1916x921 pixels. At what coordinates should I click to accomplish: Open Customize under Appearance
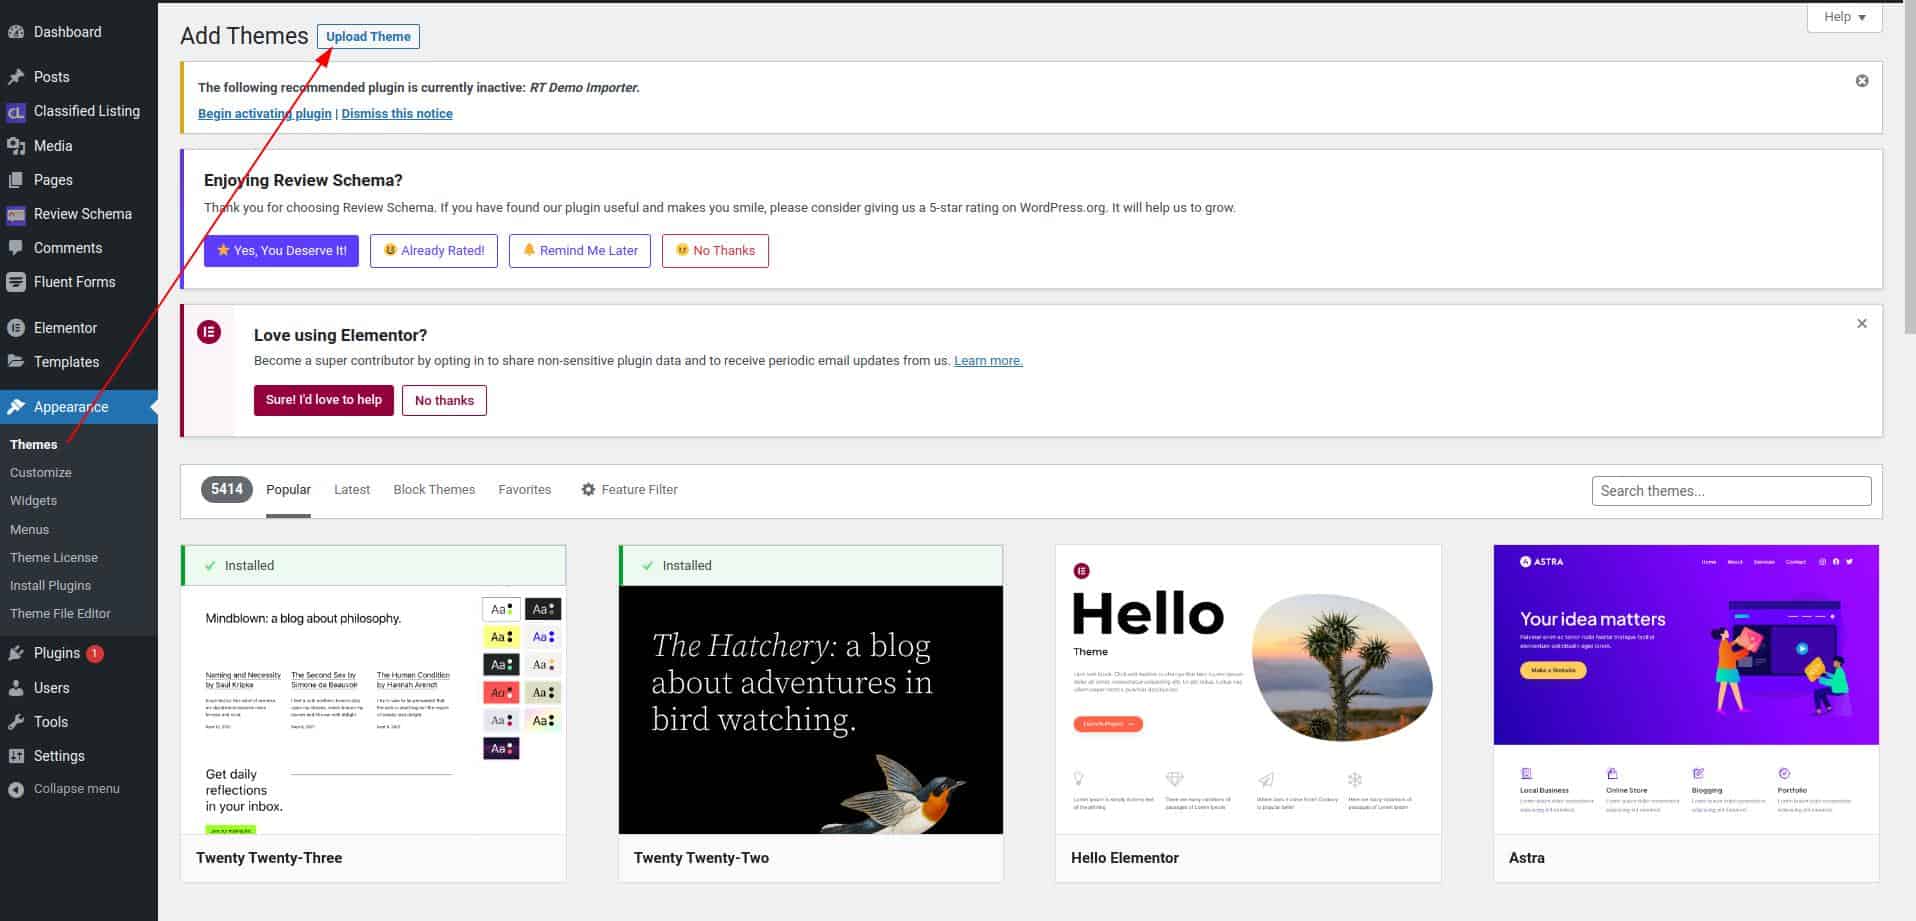click(x=41, y=473)
